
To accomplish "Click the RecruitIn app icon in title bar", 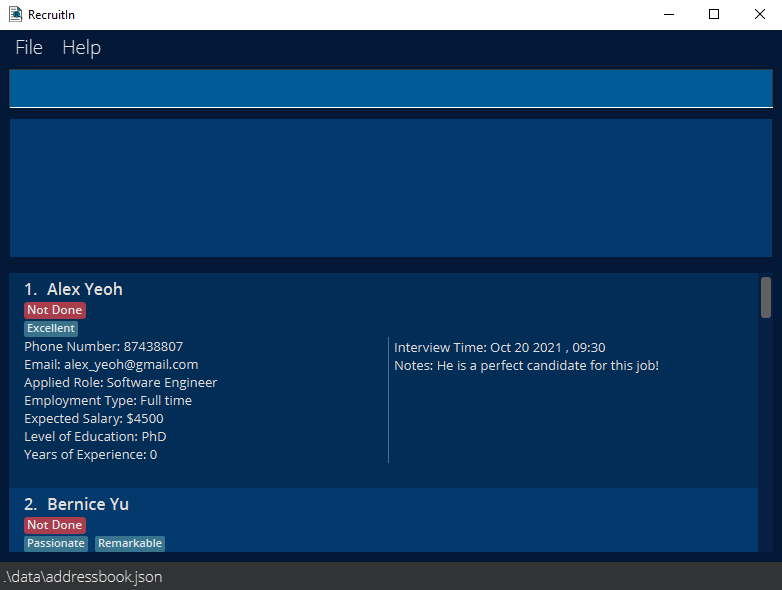I will (15, 14).
